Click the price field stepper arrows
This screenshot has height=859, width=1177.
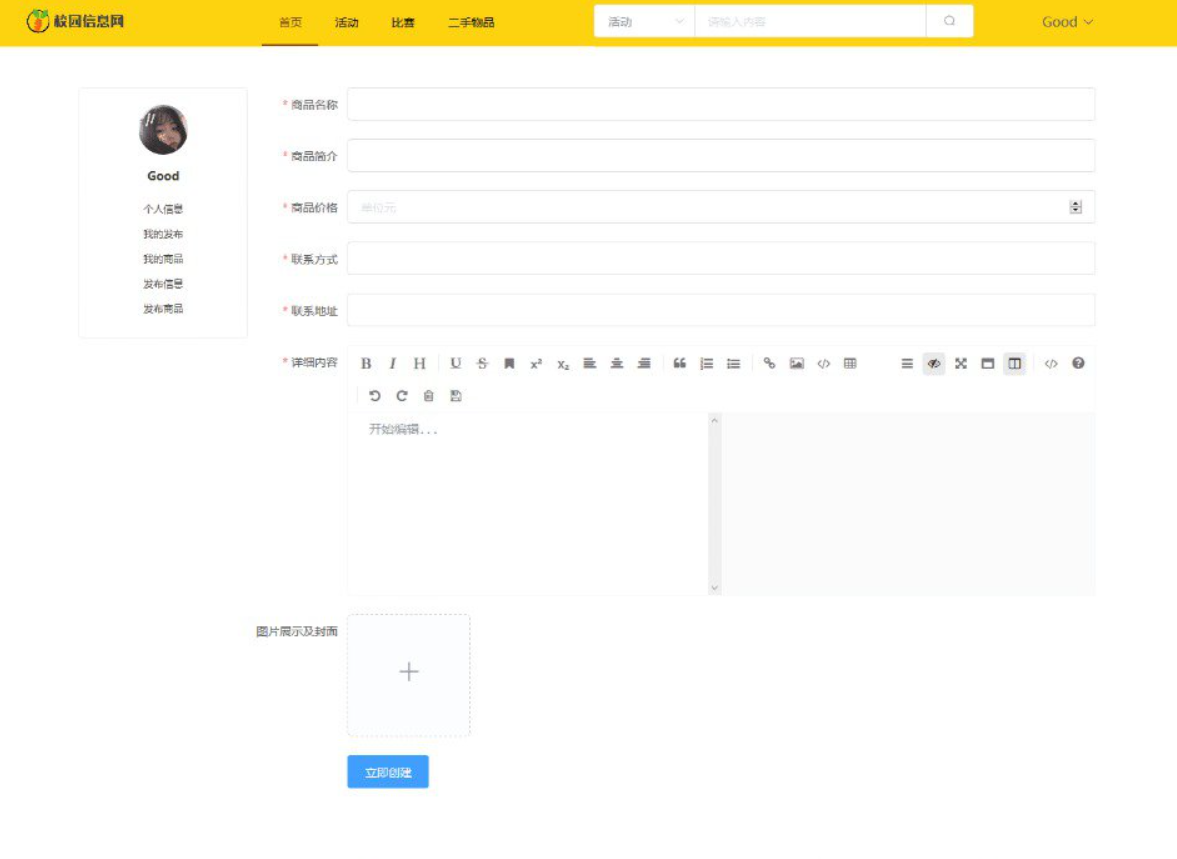(1076, 208)
